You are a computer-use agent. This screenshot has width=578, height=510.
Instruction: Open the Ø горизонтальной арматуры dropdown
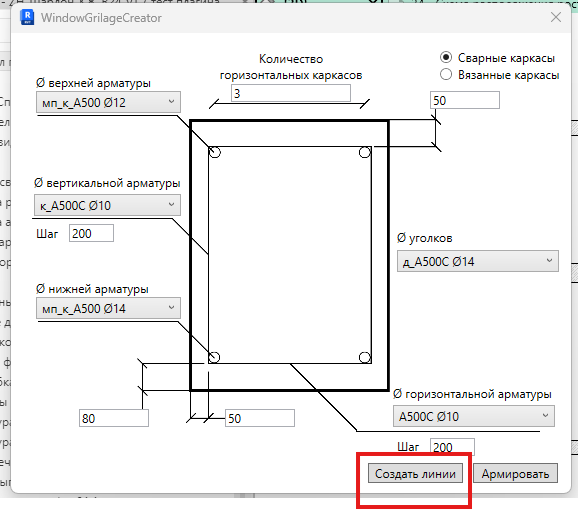(x=474, y=416)
